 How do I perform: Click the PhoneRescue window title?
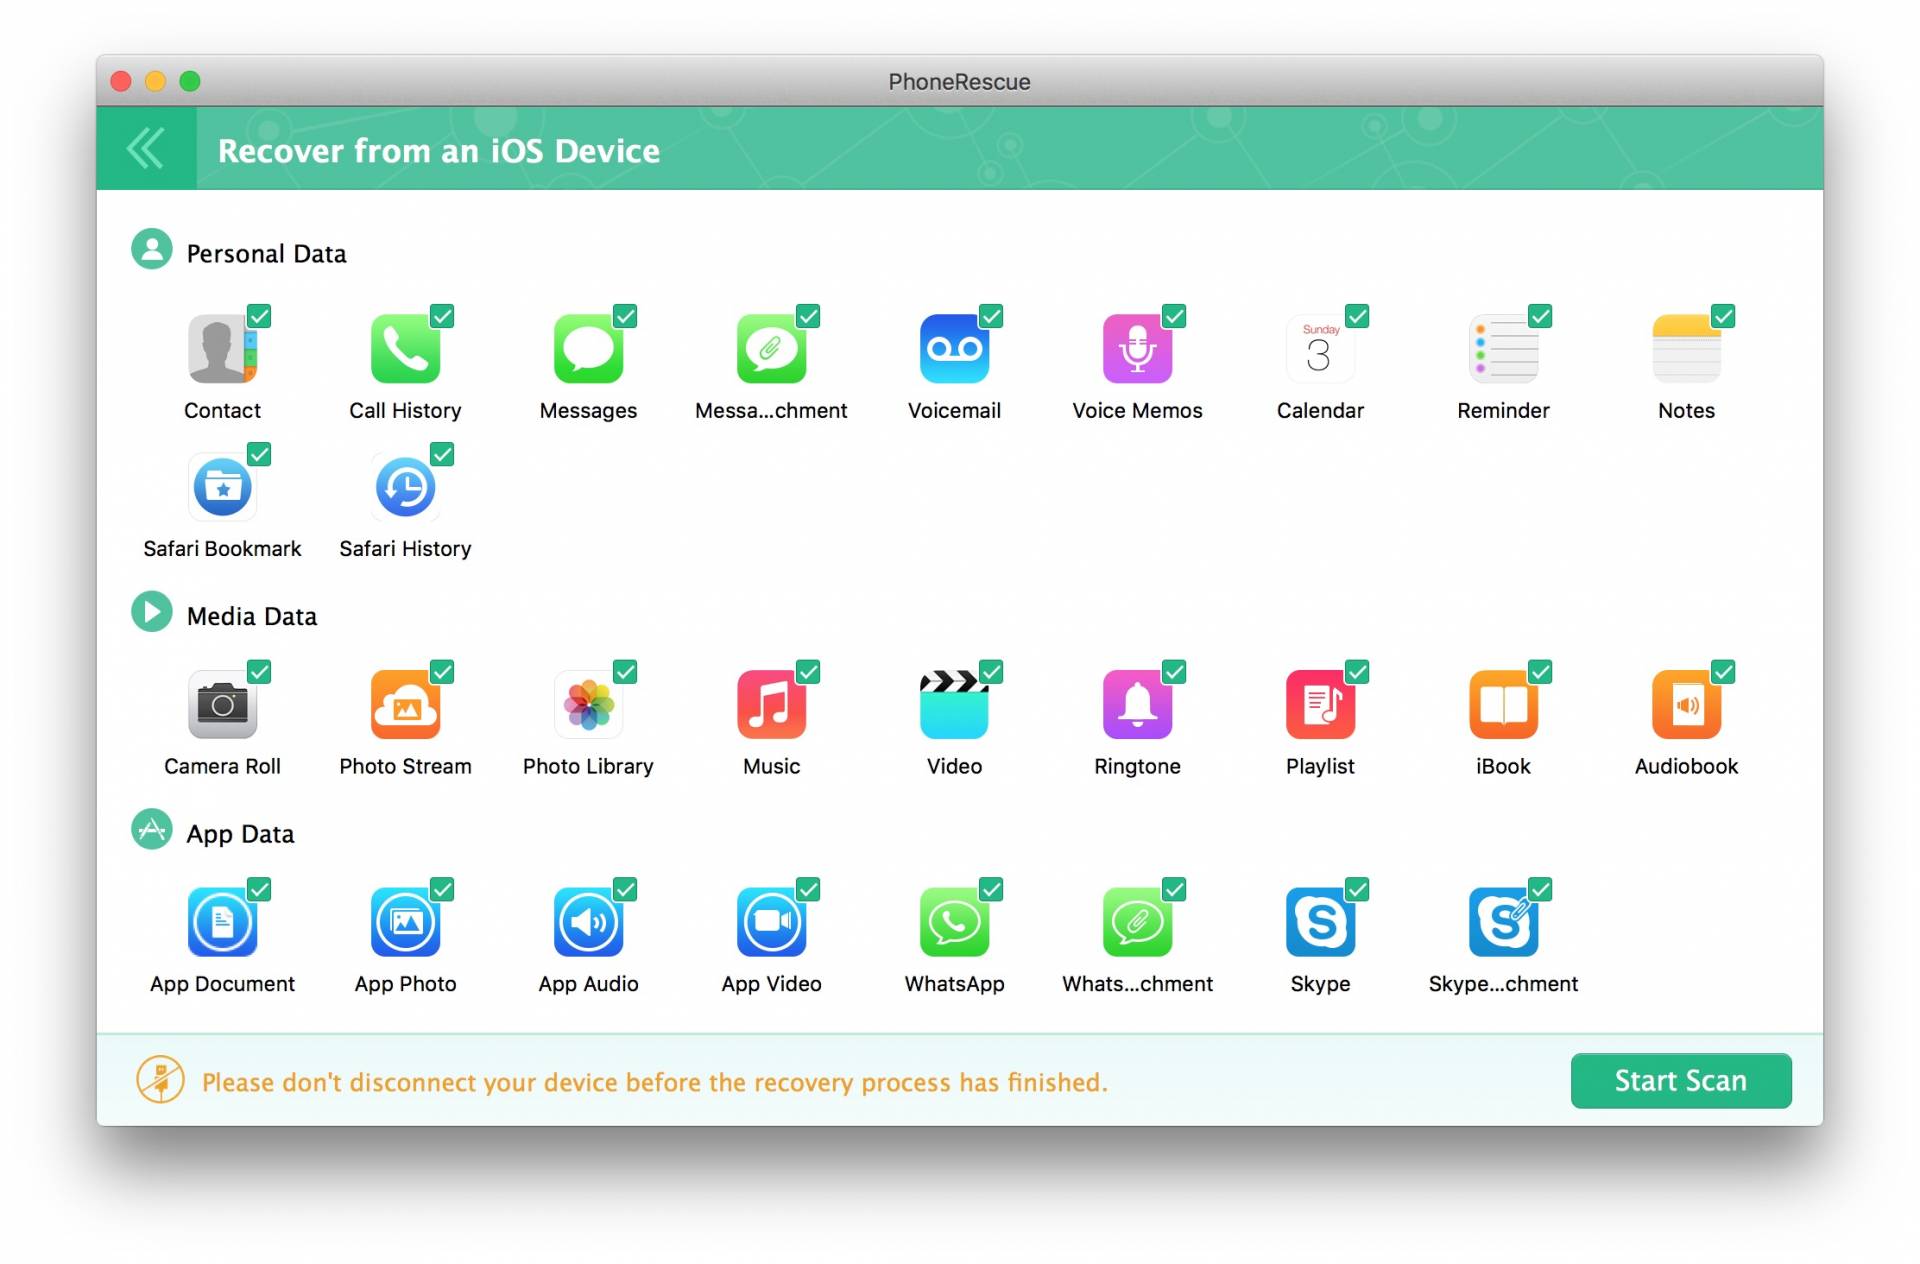pos(959,81)
